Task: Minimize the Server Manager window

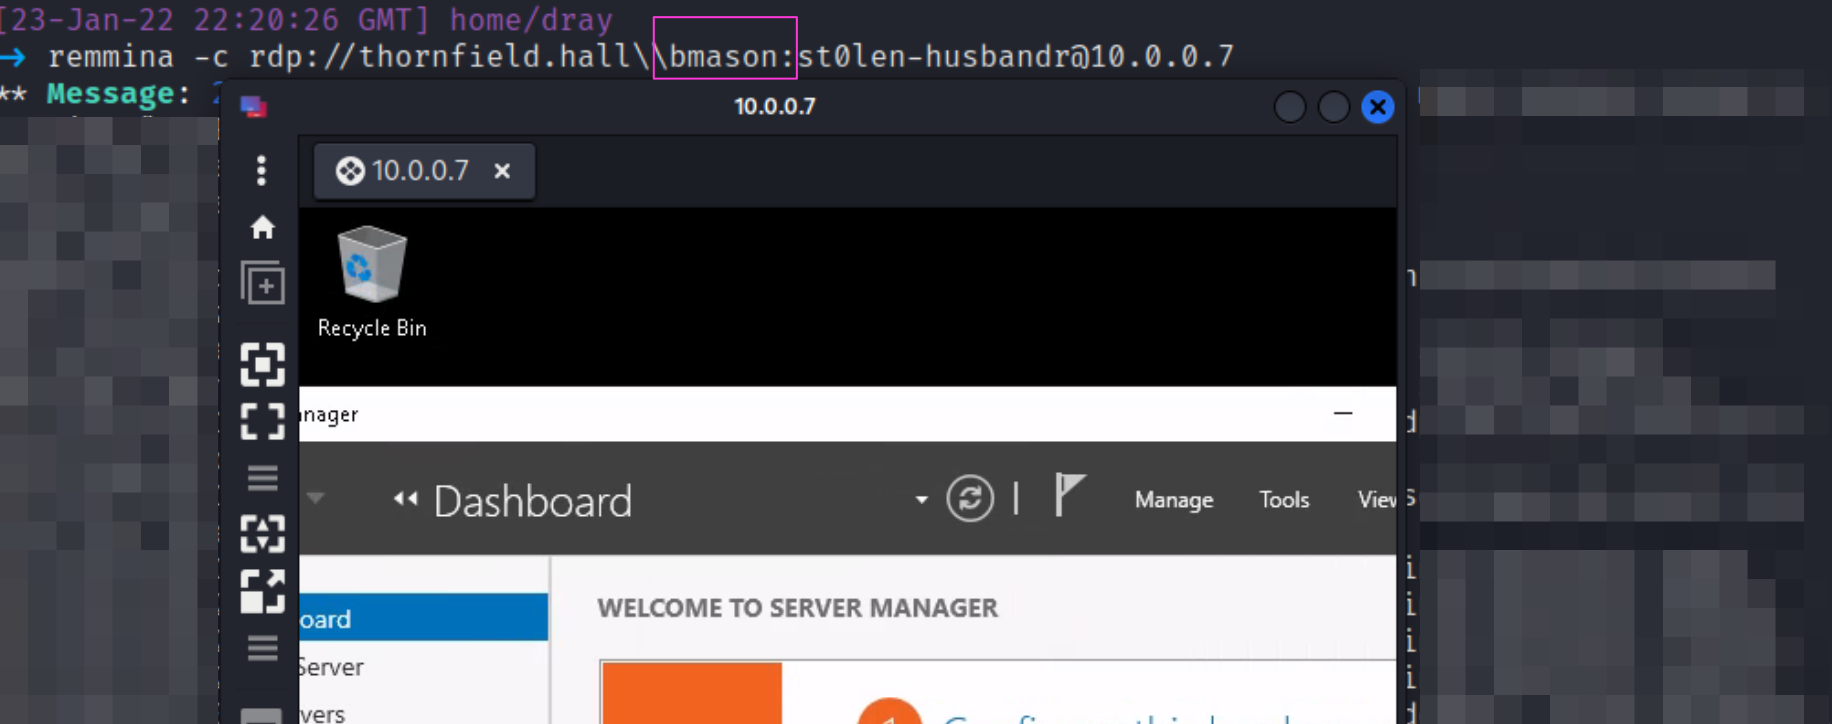Action: [1343, 413]
